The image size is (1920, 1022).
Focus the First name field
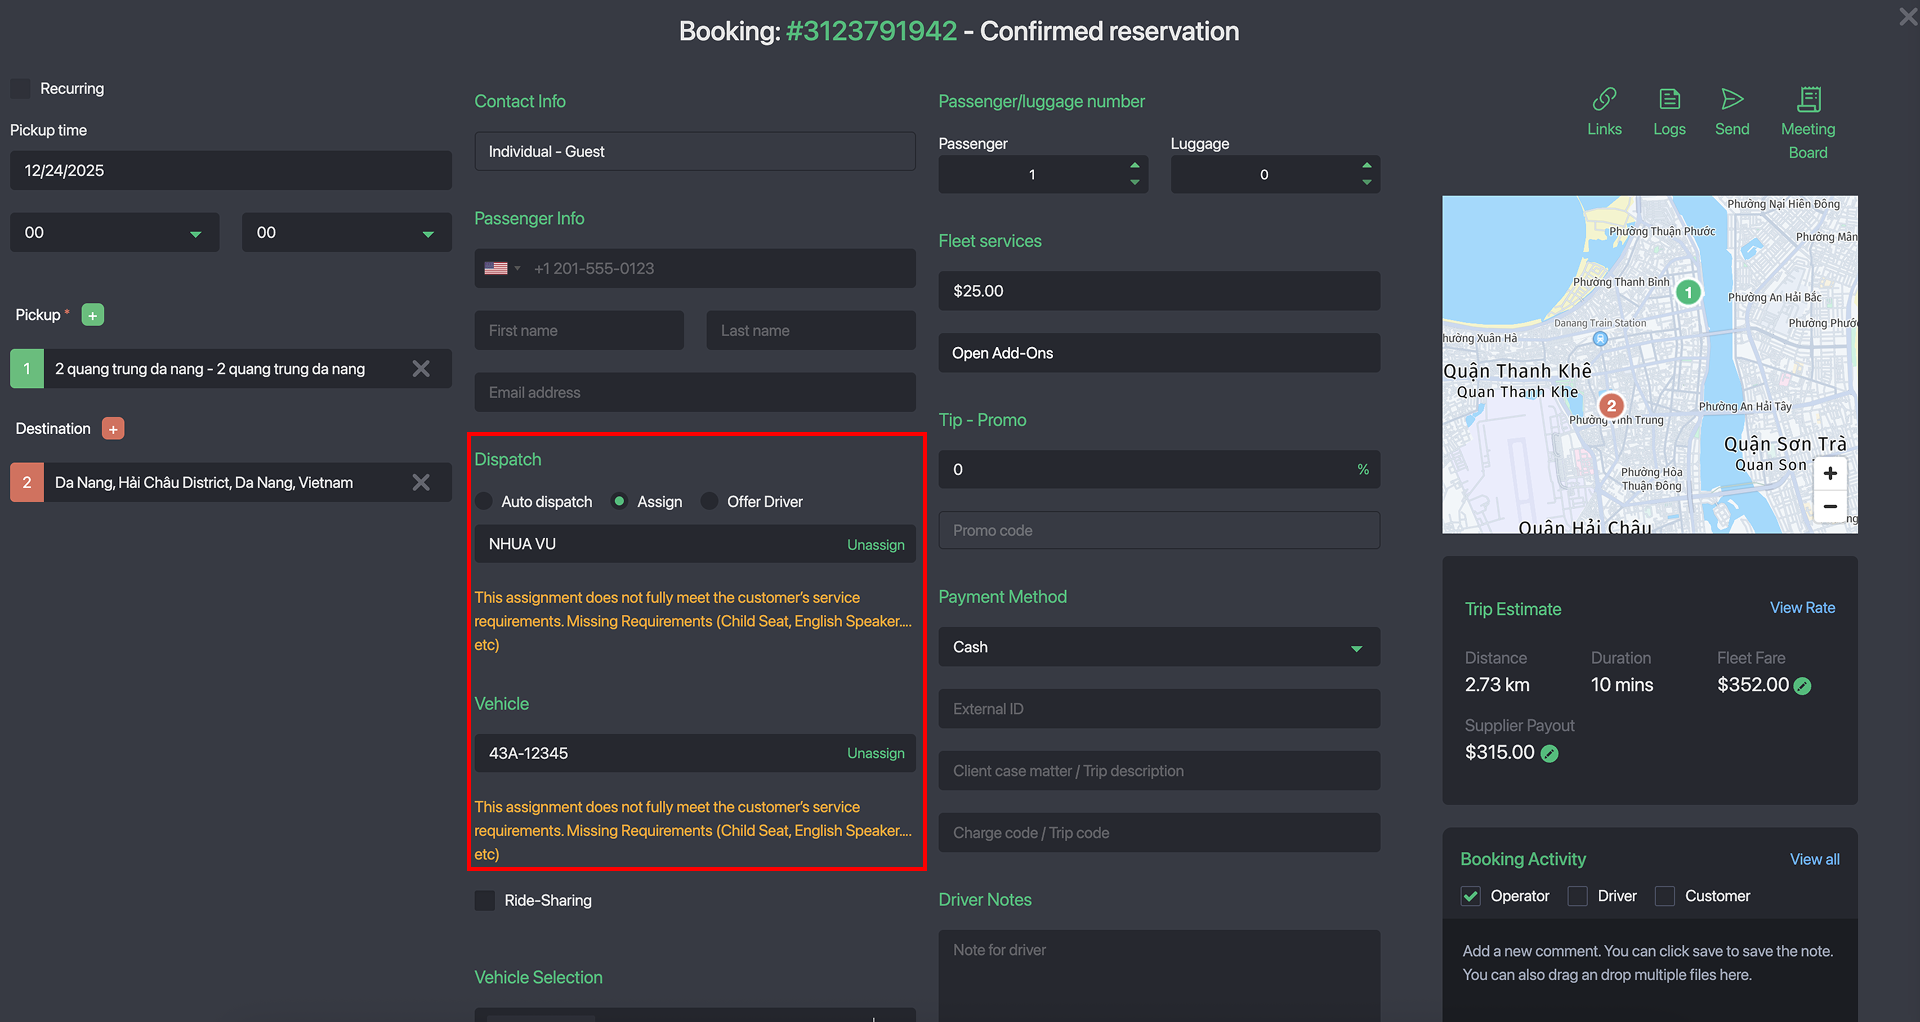[579, 330]
